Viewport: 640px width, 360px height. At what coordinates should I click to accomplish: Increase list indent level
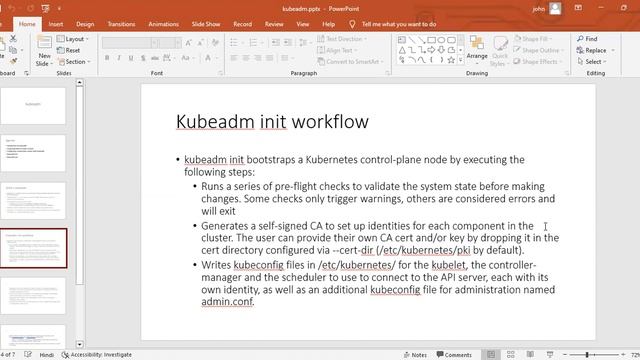point(288,42)
